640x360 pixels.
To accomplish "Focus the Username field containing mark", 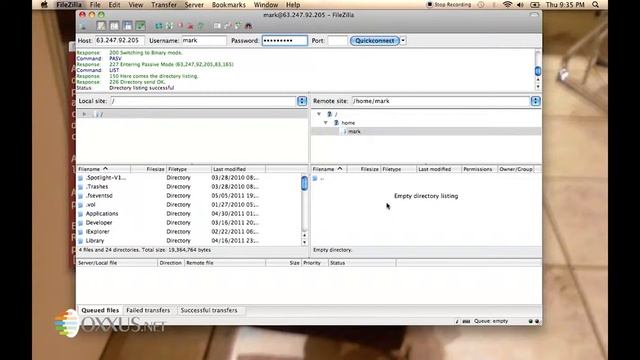I will tap(204, 40).
